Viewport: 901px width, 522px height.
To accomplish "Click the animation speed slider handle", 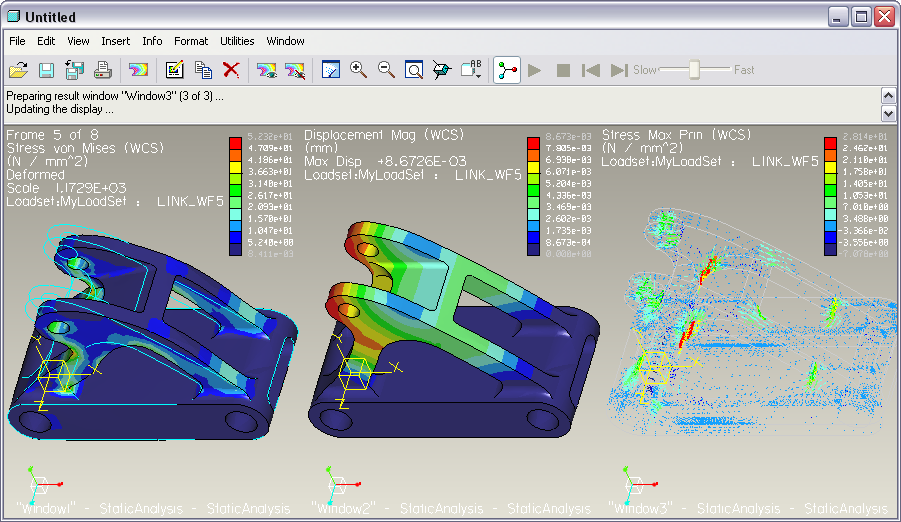I will point(694,70).
